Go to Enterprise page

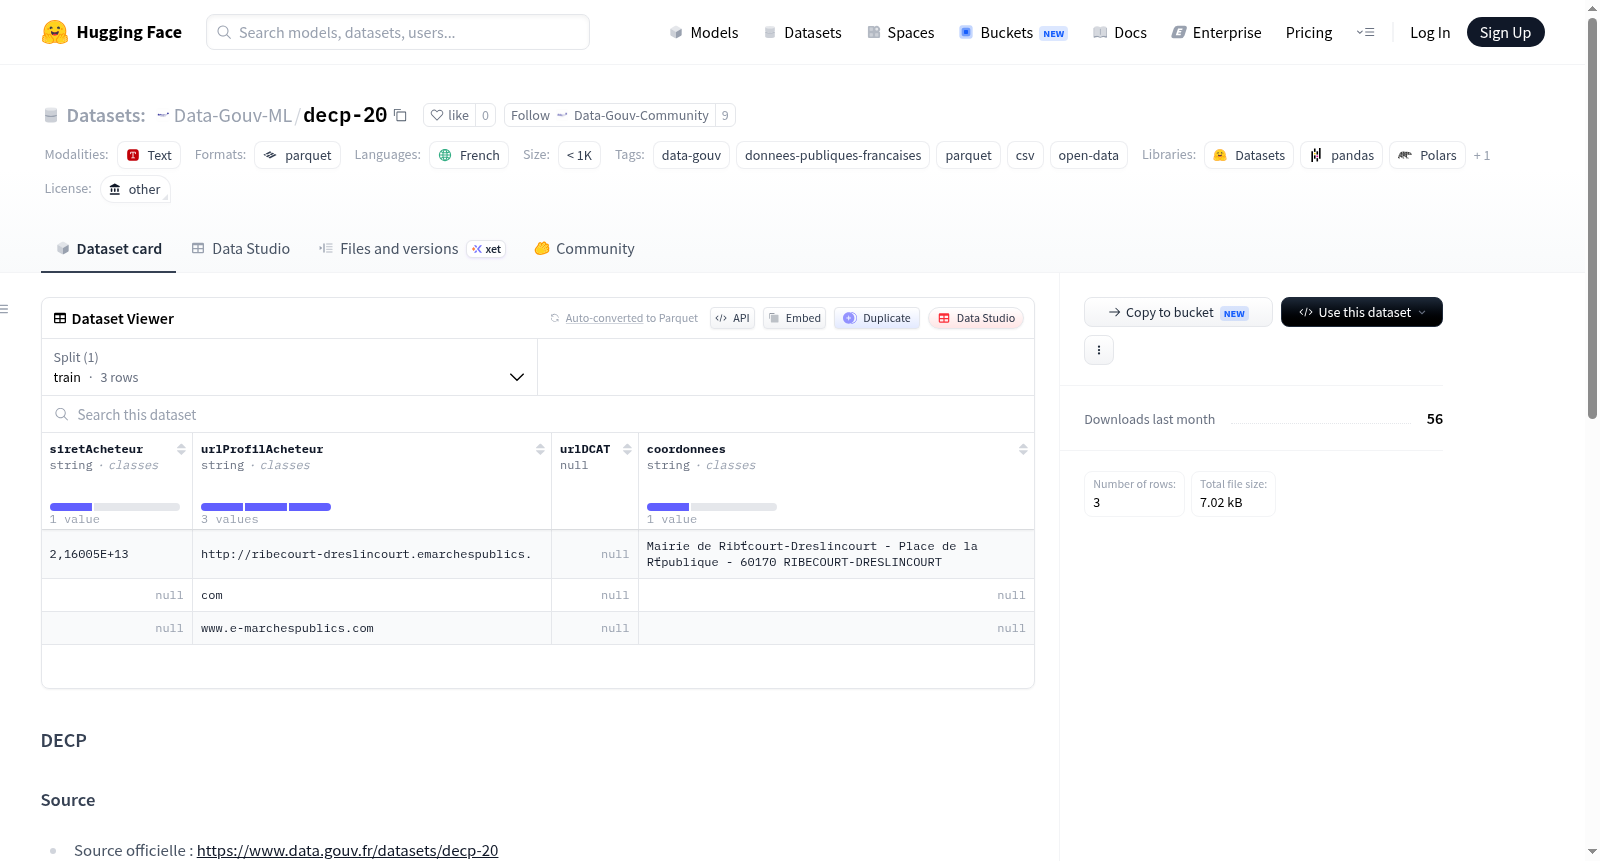(1216, 32)
